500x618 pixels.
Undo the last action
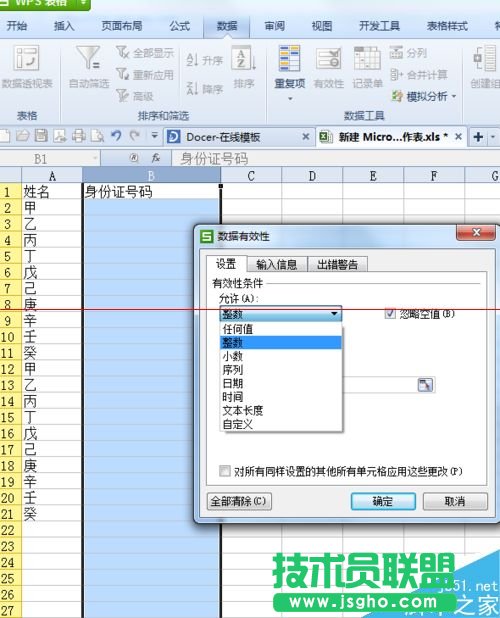[116, 136]
